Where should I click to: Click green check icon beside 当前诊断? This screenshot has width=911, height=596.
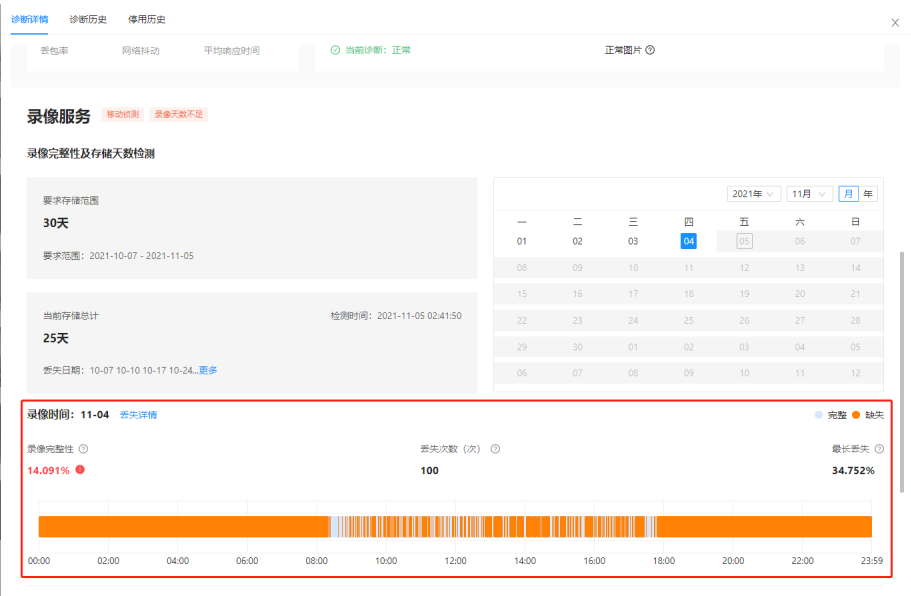point(336,49)
